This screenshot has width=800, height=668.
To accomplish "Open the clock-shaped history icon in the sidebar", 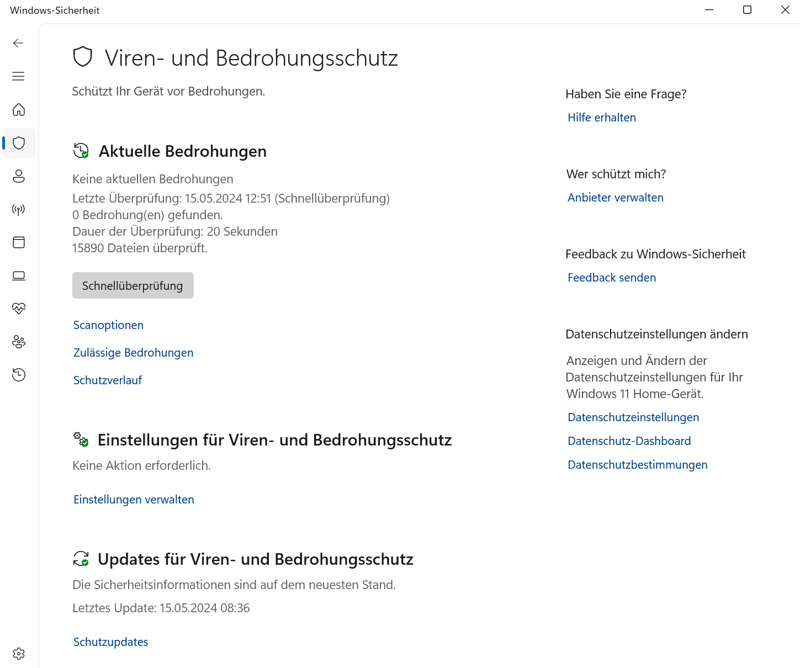I will 18,375.
